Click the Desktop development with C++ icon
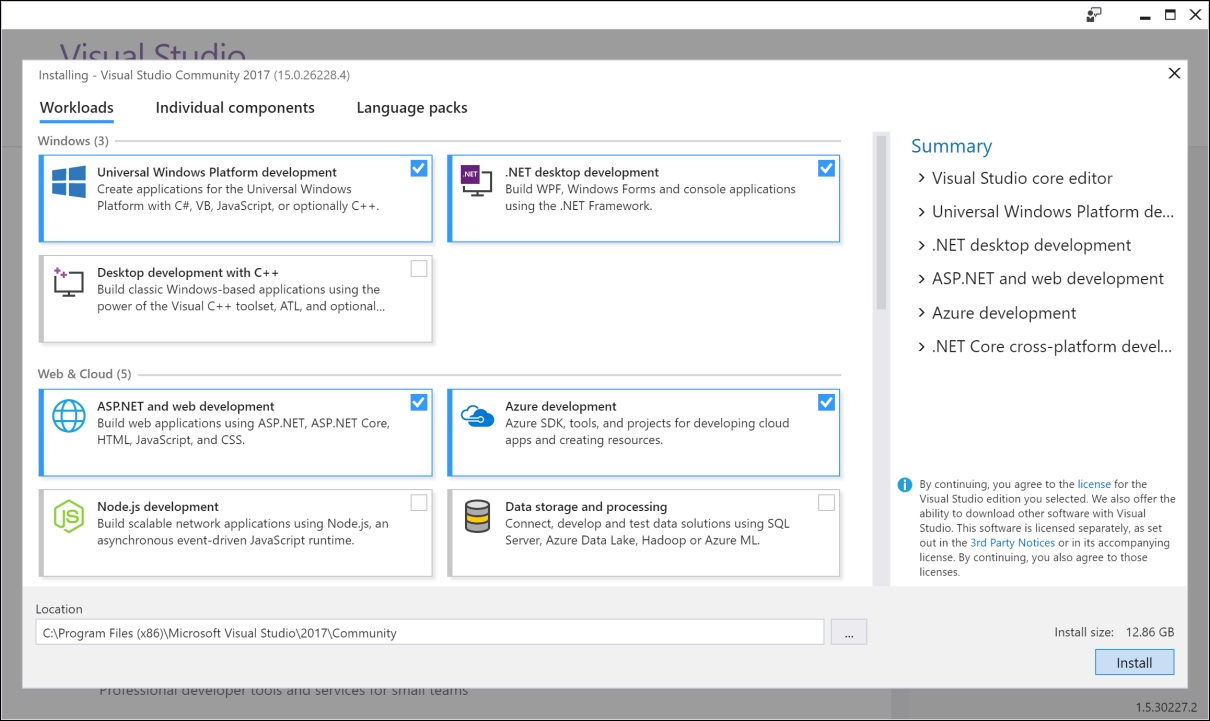 pyautogui.click(x=69, y=281)
